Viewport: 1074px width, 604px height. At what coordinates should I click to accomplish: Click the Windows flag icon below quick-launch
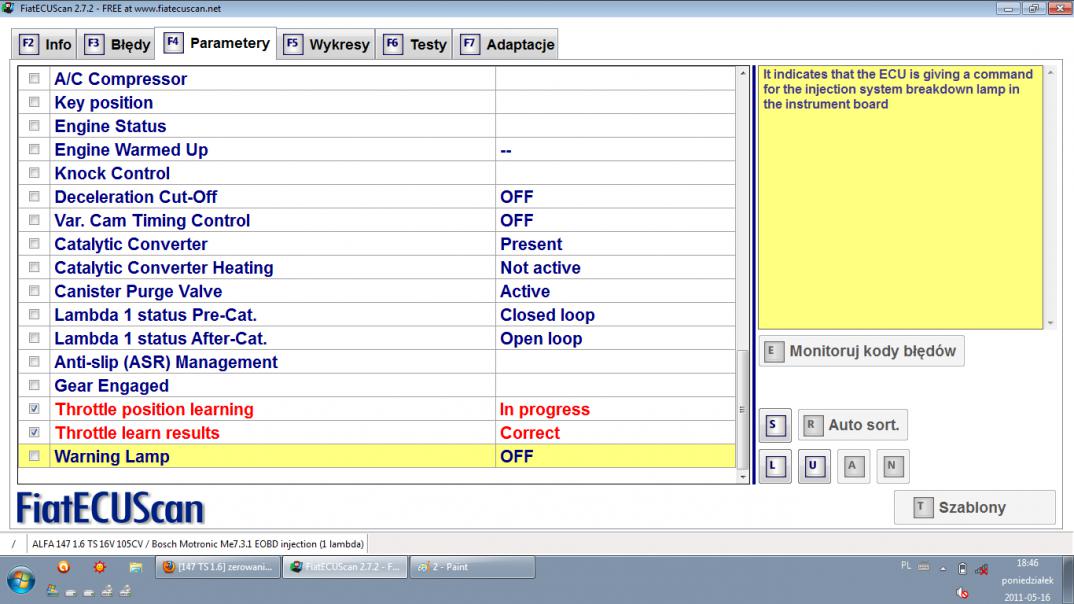(52, 591)
